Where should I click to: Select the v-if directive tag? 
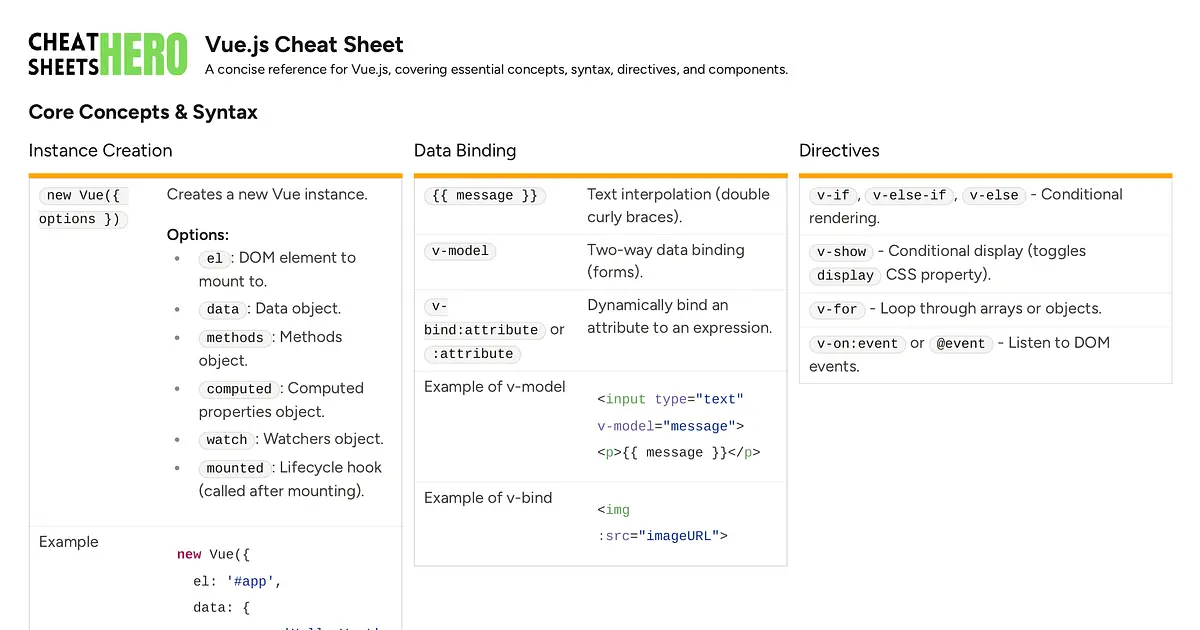pyautogui.click(x=833, y=196)
